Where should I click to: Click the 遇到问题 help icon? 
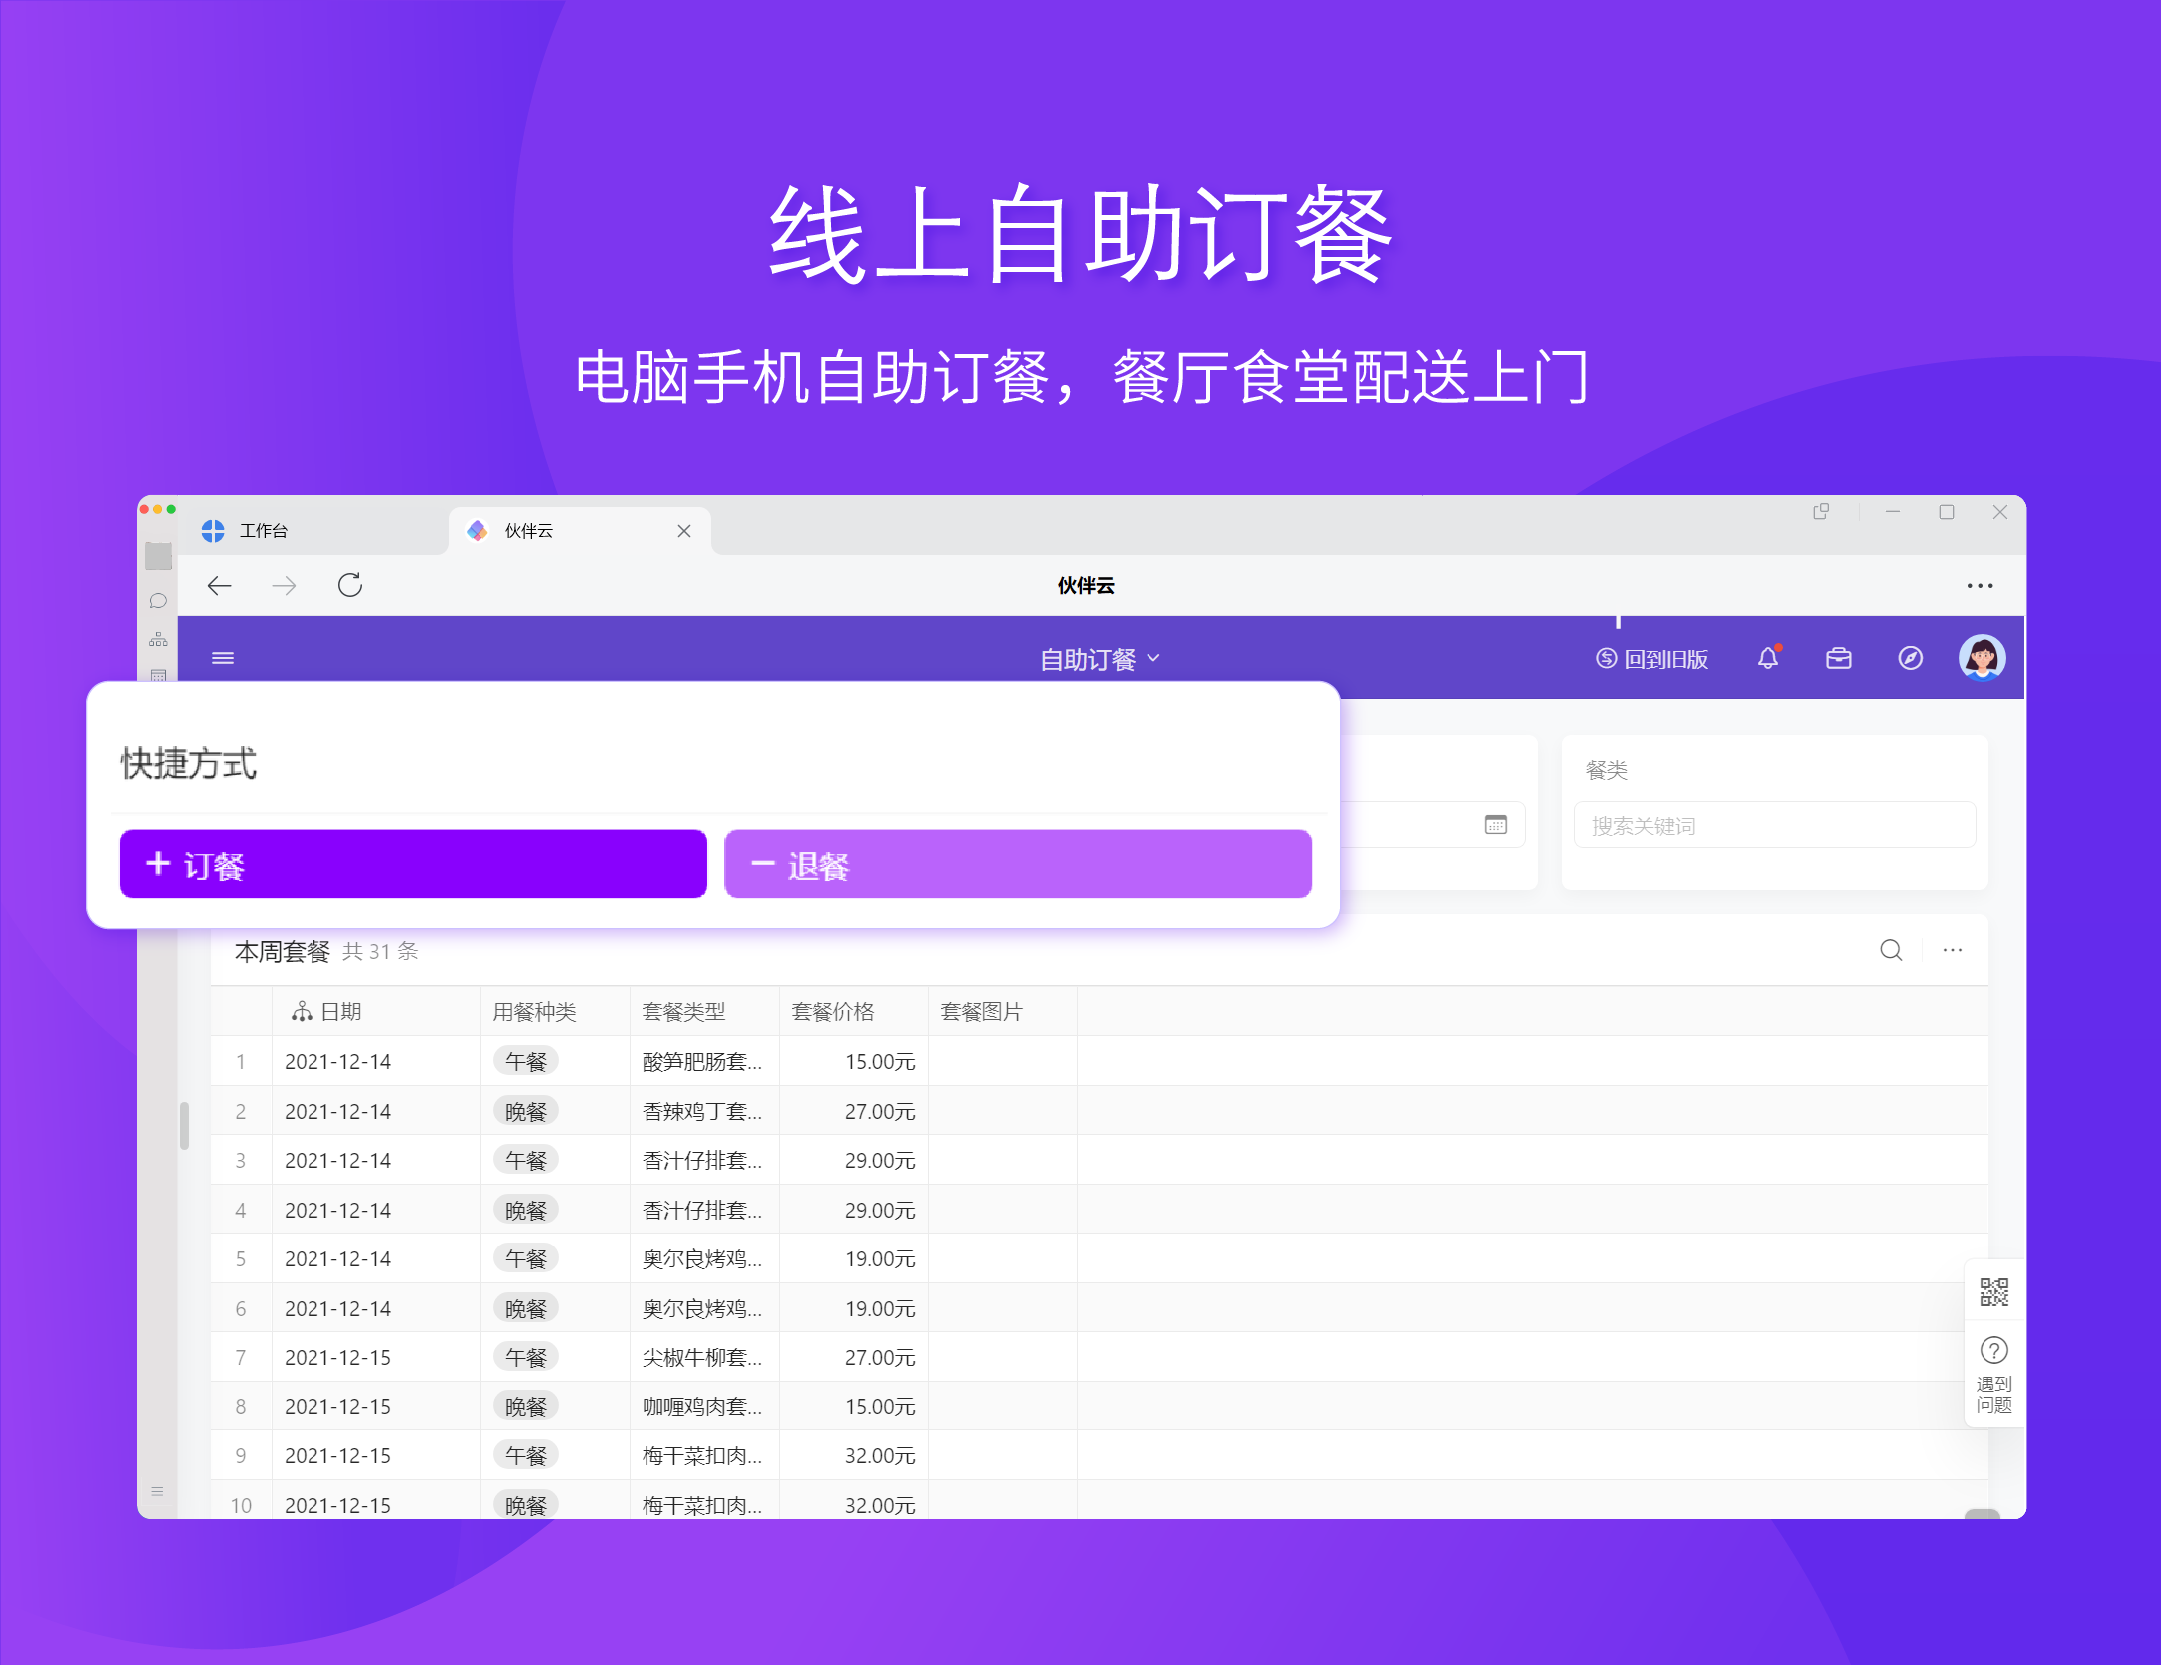point(1993,1352)
